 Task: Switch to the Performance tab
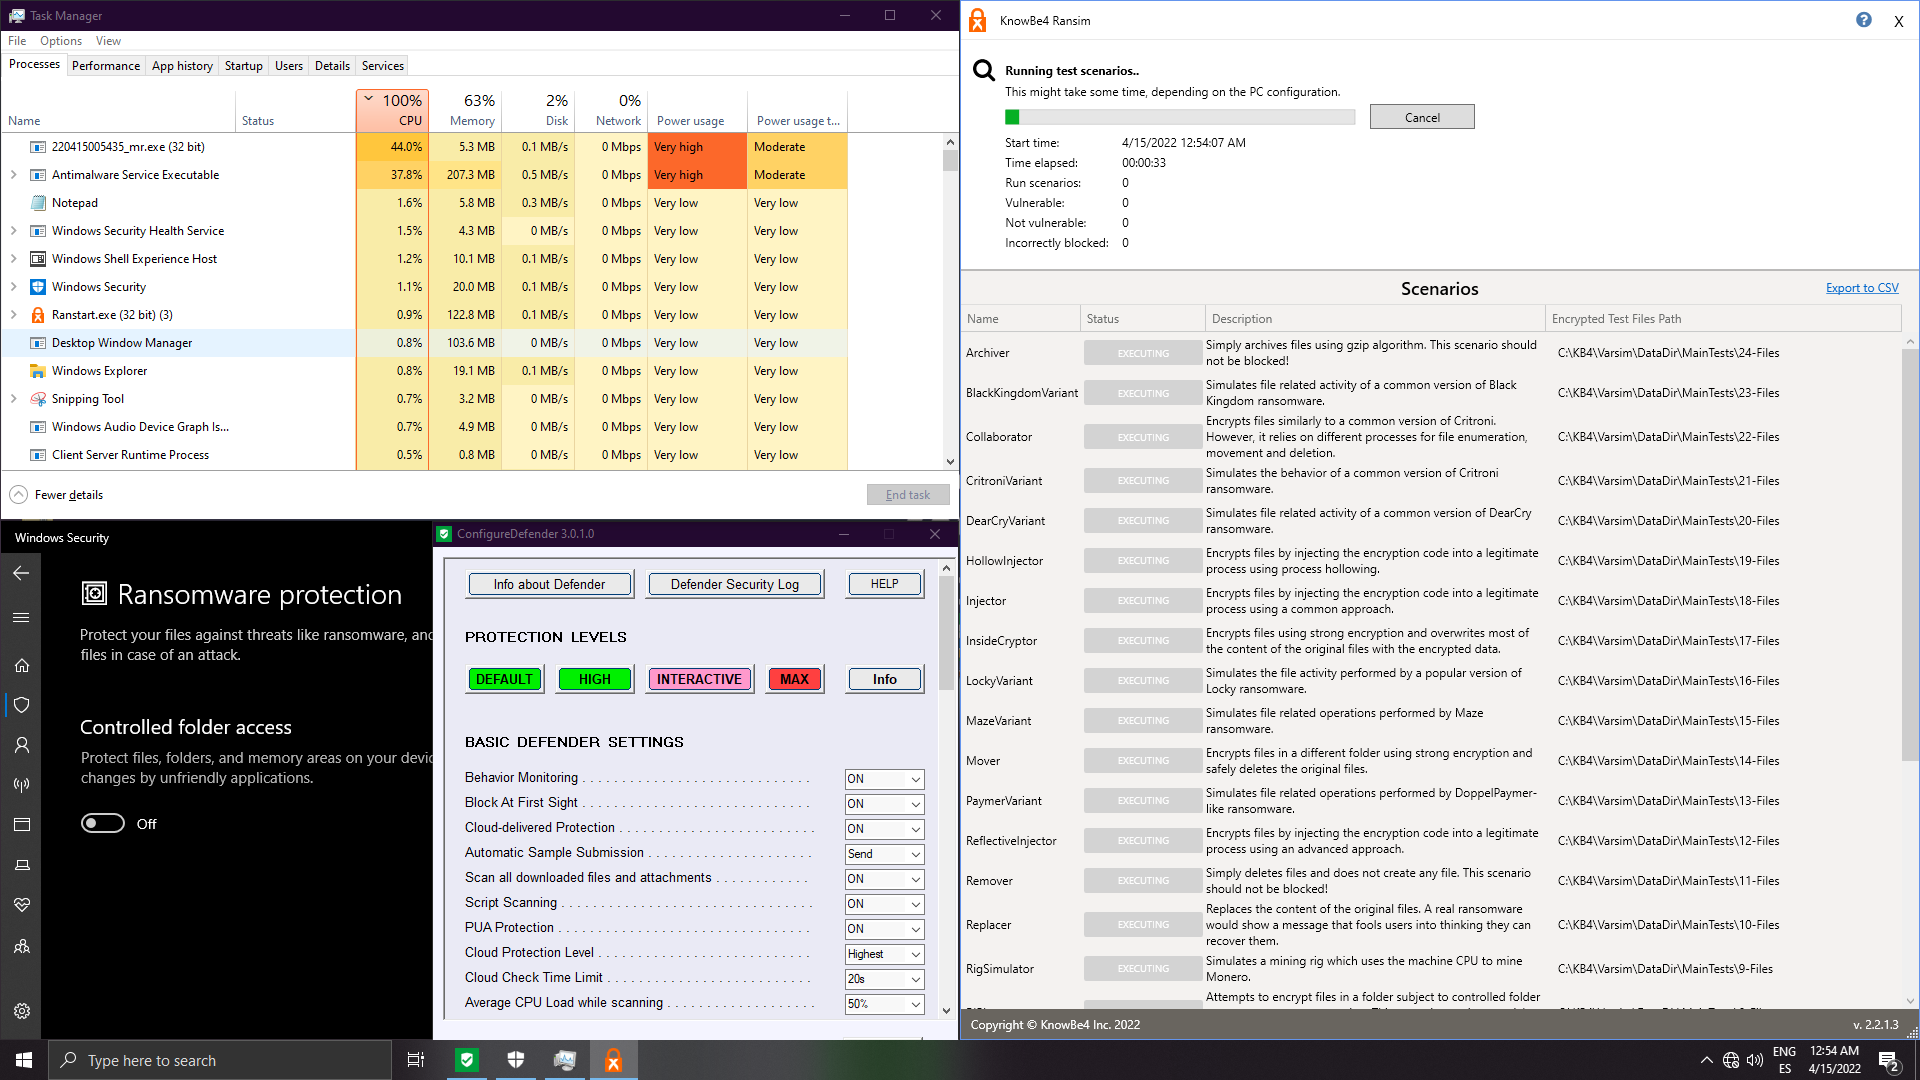coord(105,66)
